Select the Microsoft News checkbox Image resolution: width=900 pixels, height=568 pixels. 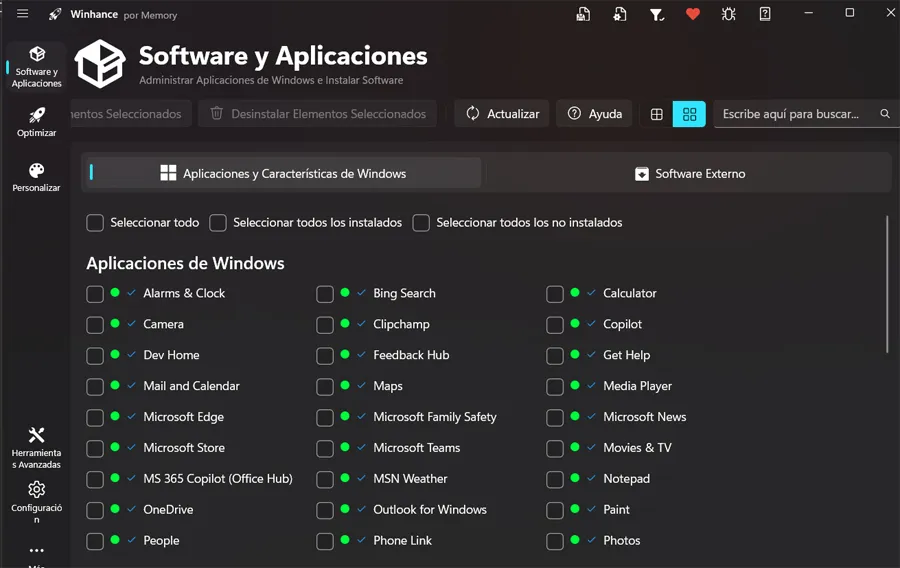554,418
